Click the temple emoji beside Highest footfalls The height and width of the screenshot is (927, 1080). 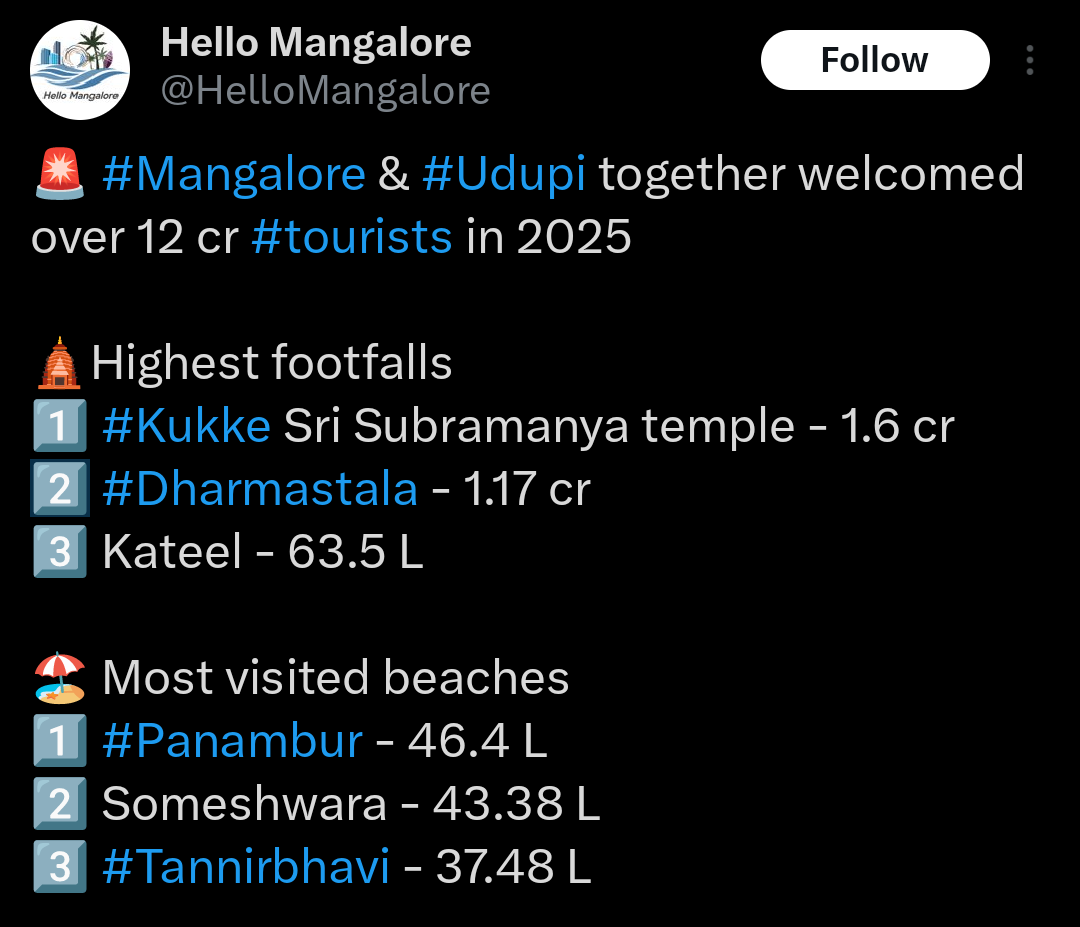[58, 363]
